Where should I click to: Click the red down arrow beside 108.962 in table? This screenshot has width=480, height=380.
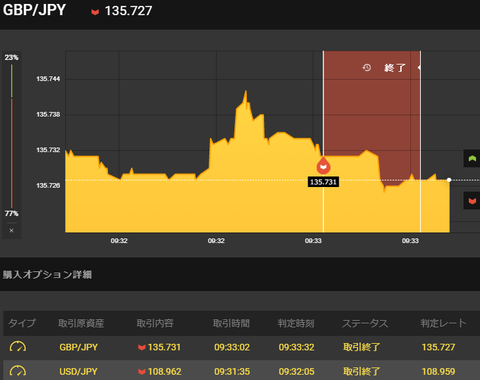[x=142, y=372]
